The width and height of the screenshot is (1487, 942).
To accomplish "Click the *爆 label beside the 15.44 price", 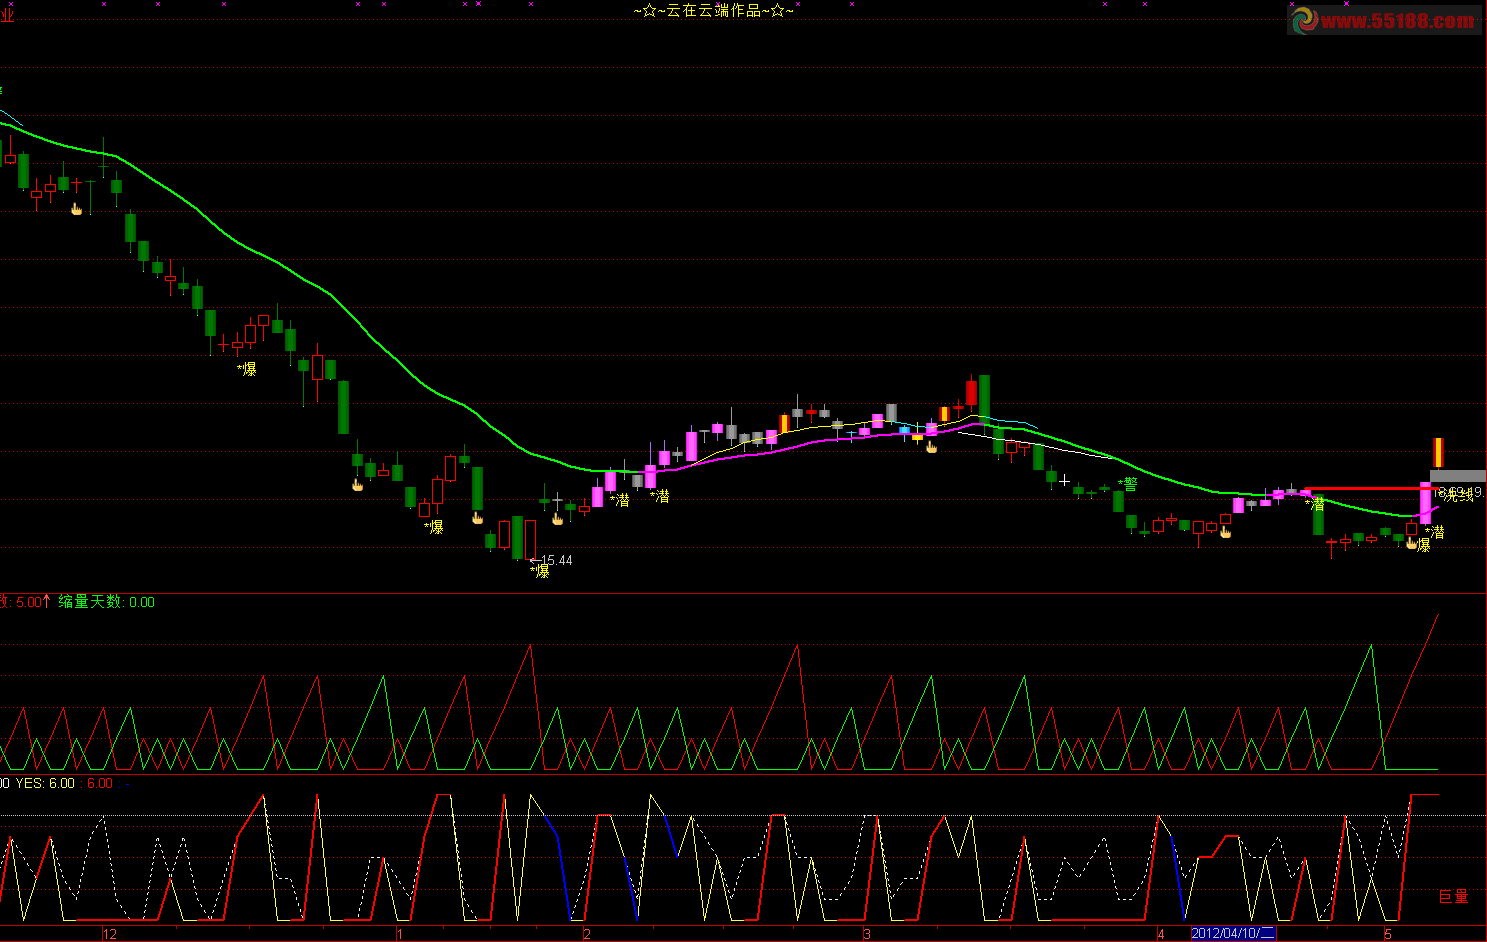I will pos(540,571).
